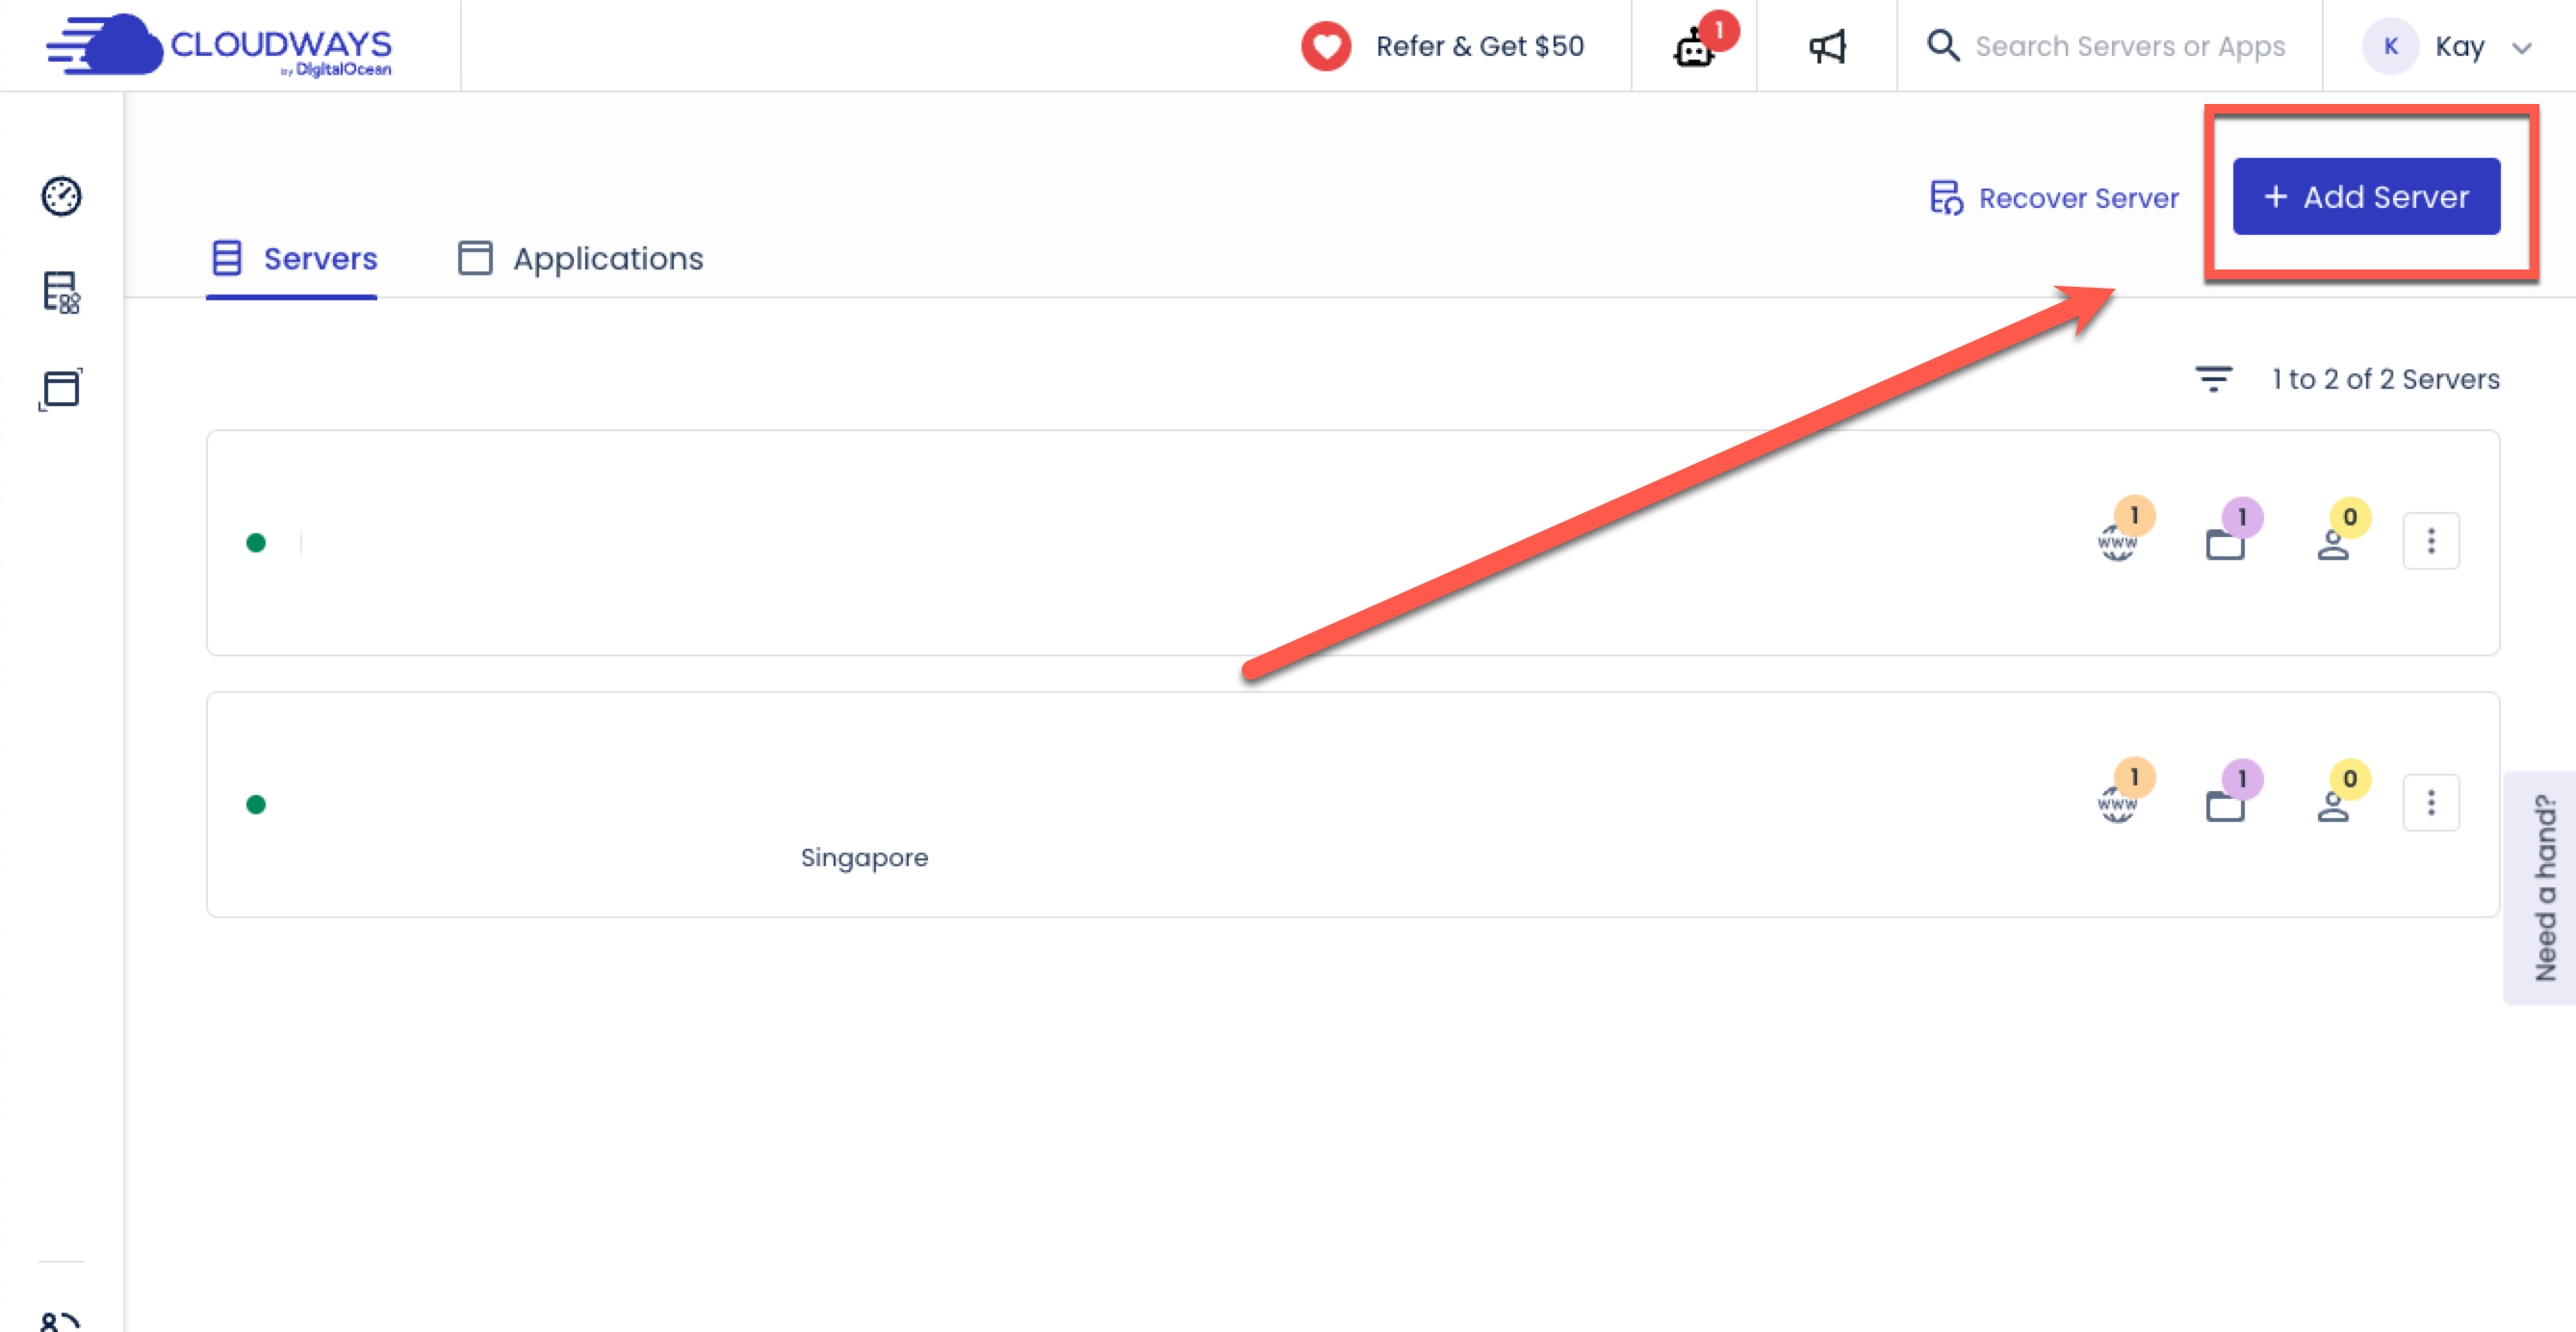Viewport: 2576px width, 1332px height.
Task: Click the team members icon on Singapore server
Action: pos(2333,800)
